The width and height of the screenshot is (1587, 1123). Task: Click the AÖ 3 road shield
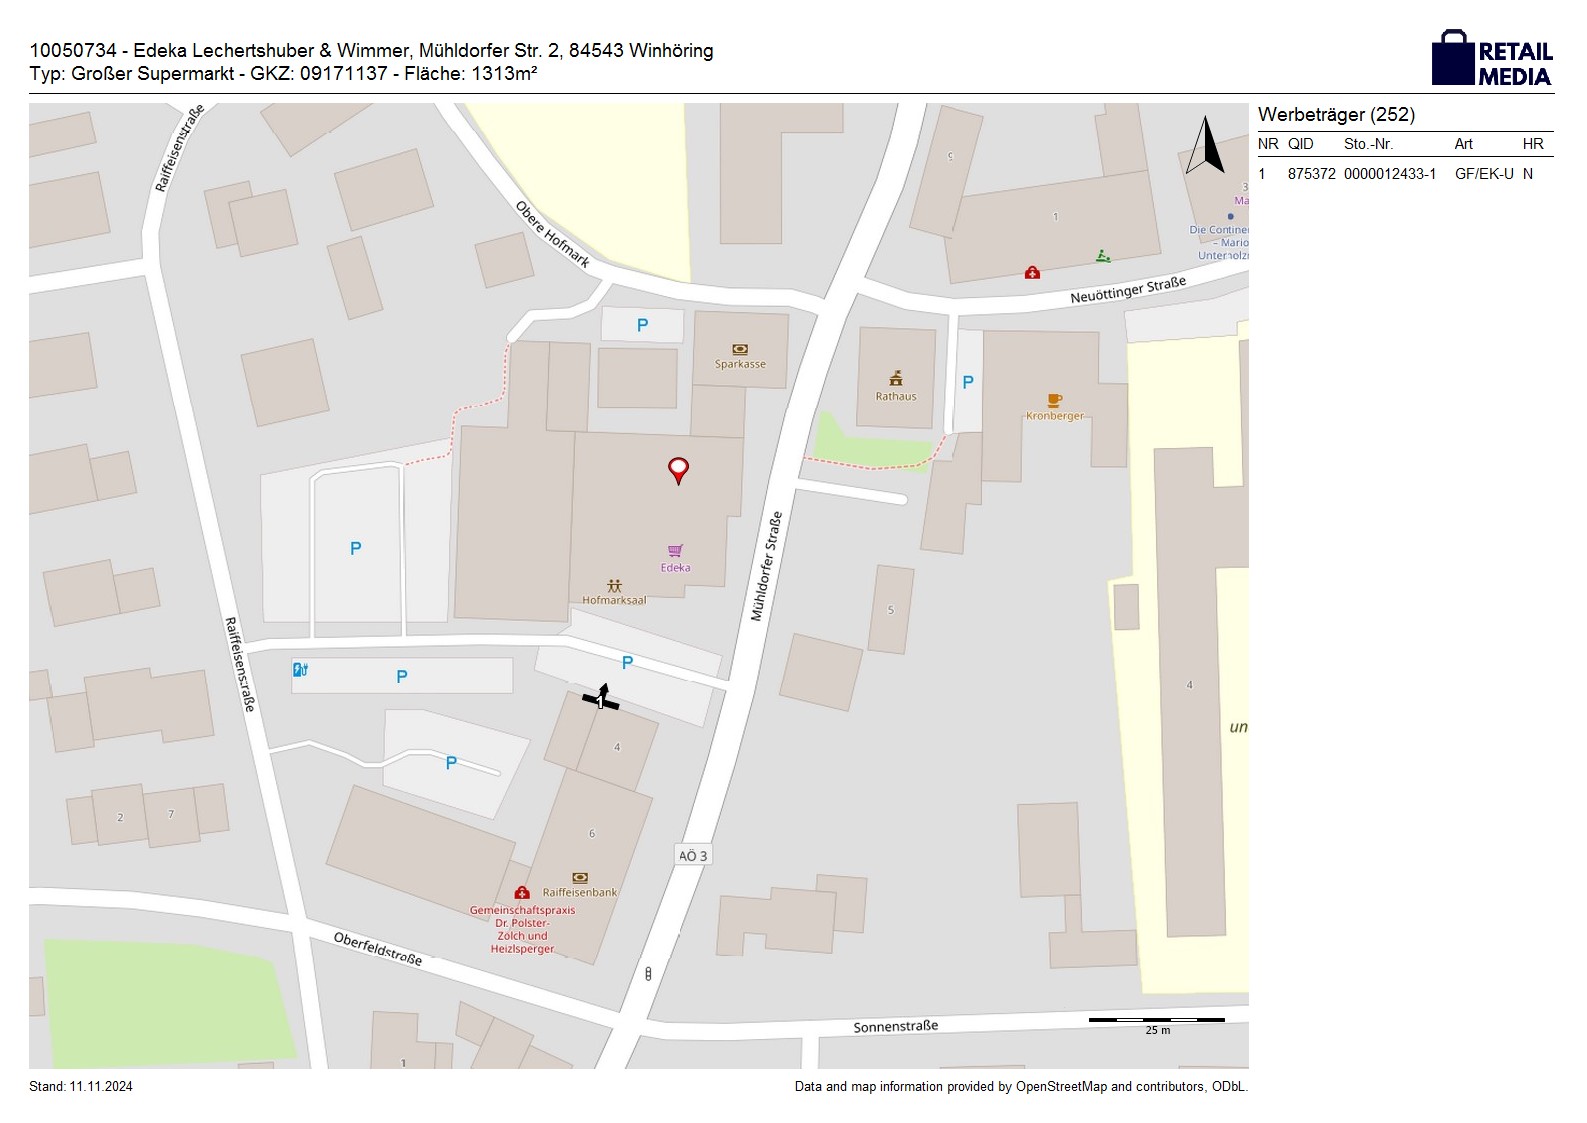(x=693, y=856)
